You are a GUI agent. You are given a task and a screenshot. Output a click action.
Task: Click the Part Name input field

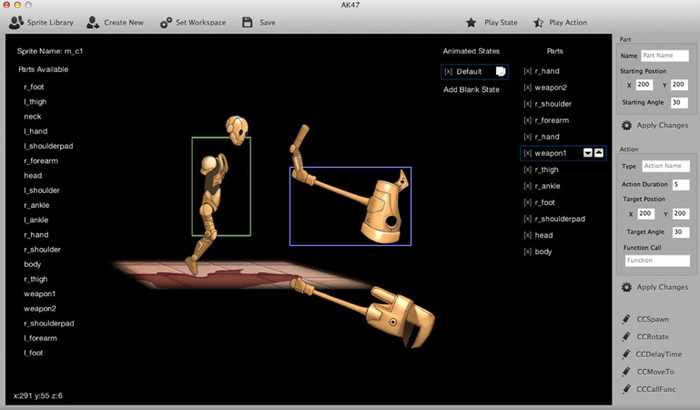[665, 55]
